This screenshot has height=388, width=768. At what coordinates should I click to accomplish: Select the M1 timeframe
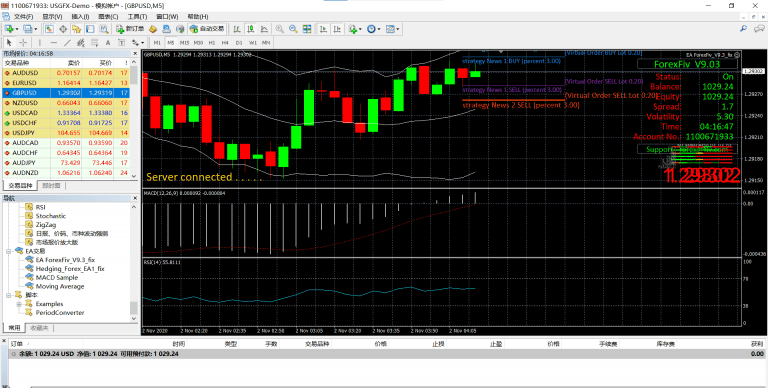click(x=157, y=43)
